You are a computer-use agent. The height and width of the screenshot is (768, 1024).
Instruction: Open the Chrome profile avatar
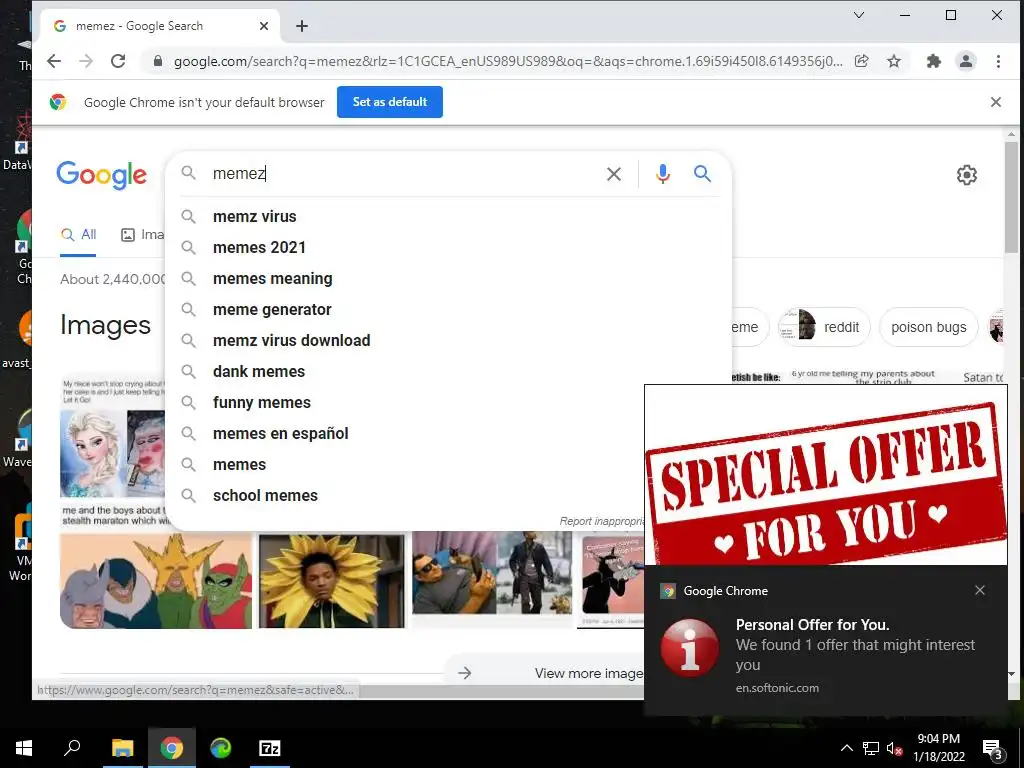pyautogui.click(x=966, y=61)
